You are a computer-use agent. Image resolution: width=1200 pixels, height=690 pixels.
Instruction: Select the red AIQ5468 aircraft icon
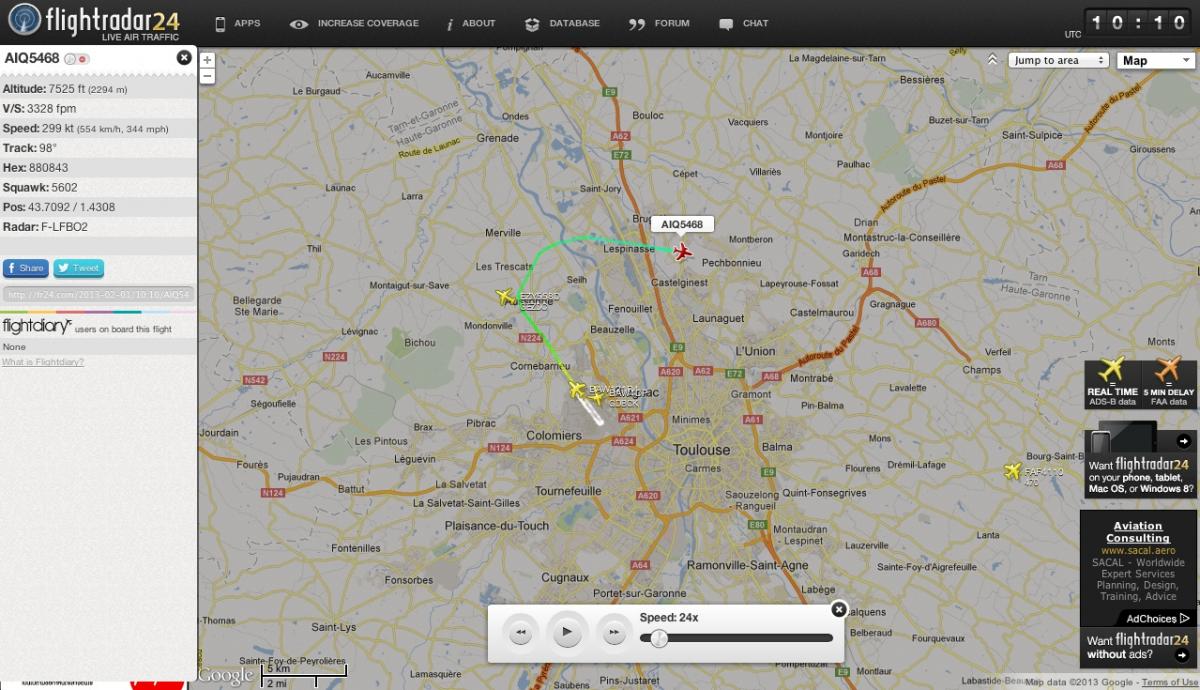pos(683,251)
